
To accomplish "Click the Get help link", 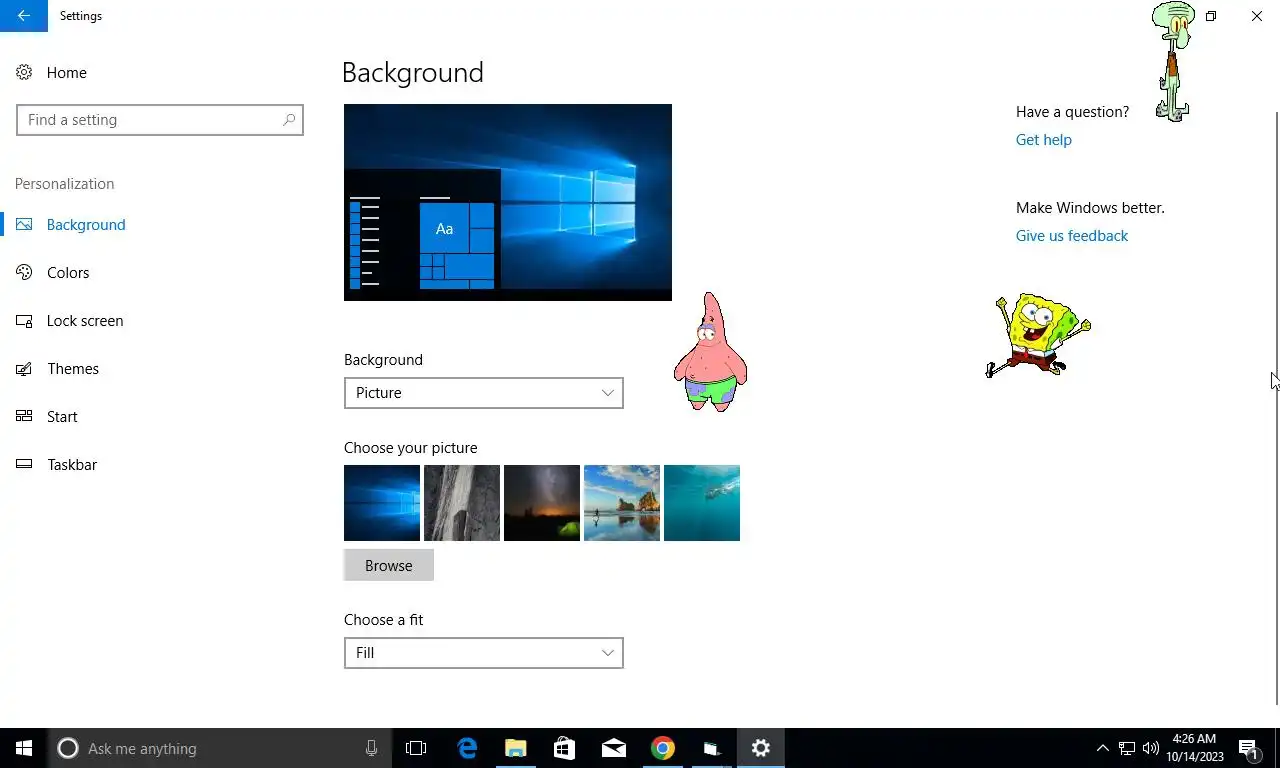I will coord(1044,140).
